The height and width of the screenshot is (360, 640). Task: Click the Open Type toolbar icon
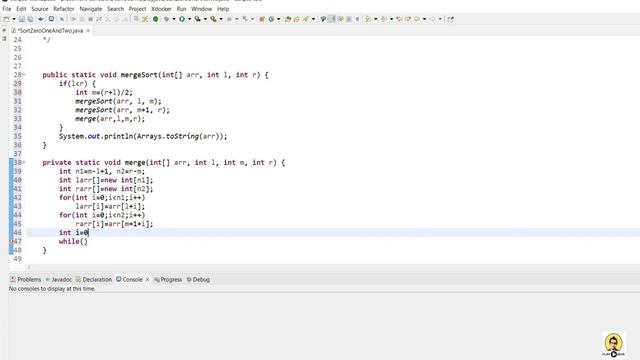pos(288,19)
